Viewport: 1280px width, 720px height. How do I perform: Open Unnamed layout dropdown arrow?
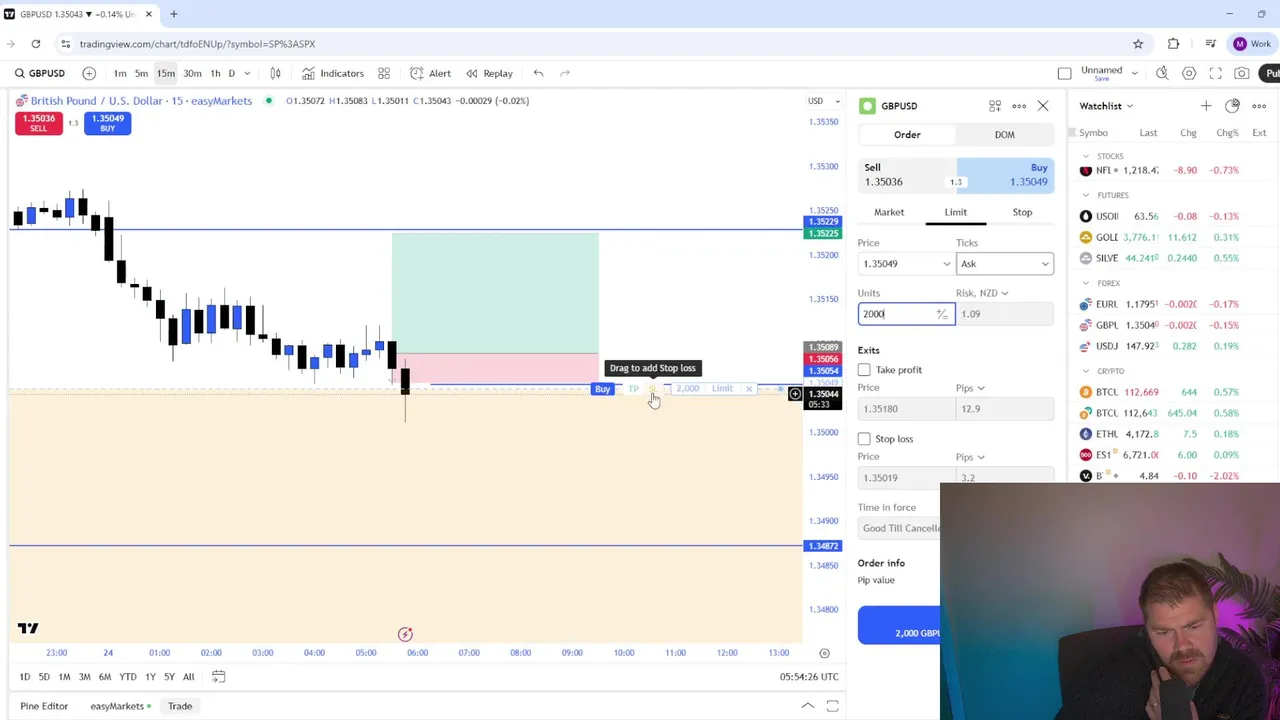click(x=1134, y=73)
